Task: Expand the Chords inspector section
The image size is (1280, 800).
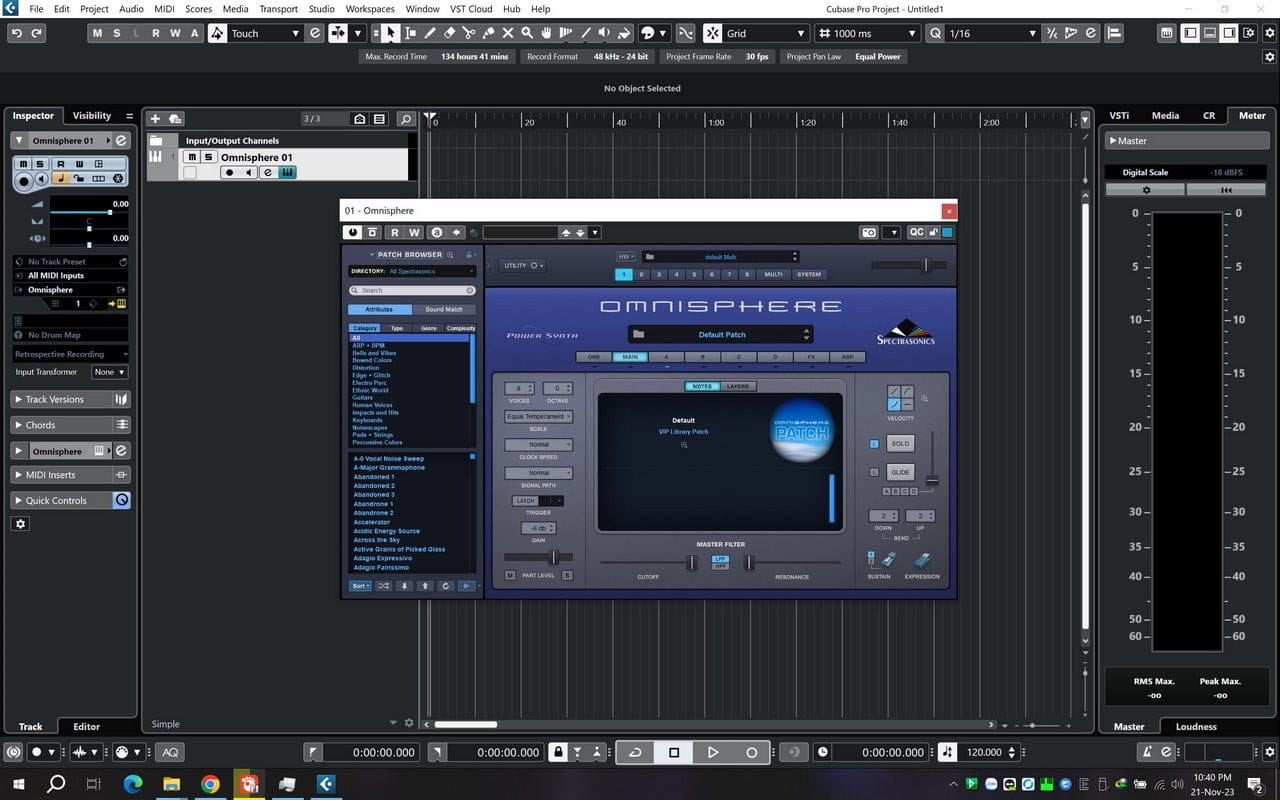Action: [x=72, y=425]
